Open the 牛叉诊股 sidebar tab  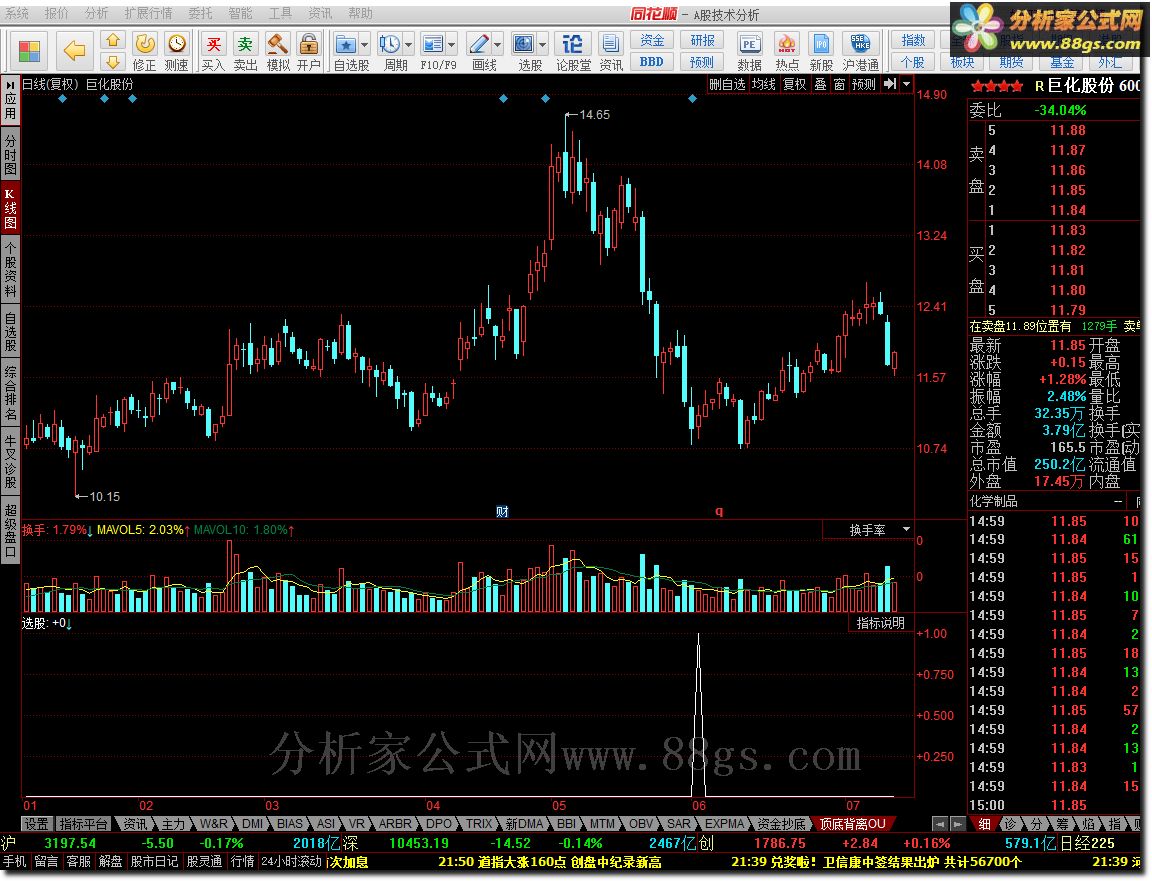point(10,462)
